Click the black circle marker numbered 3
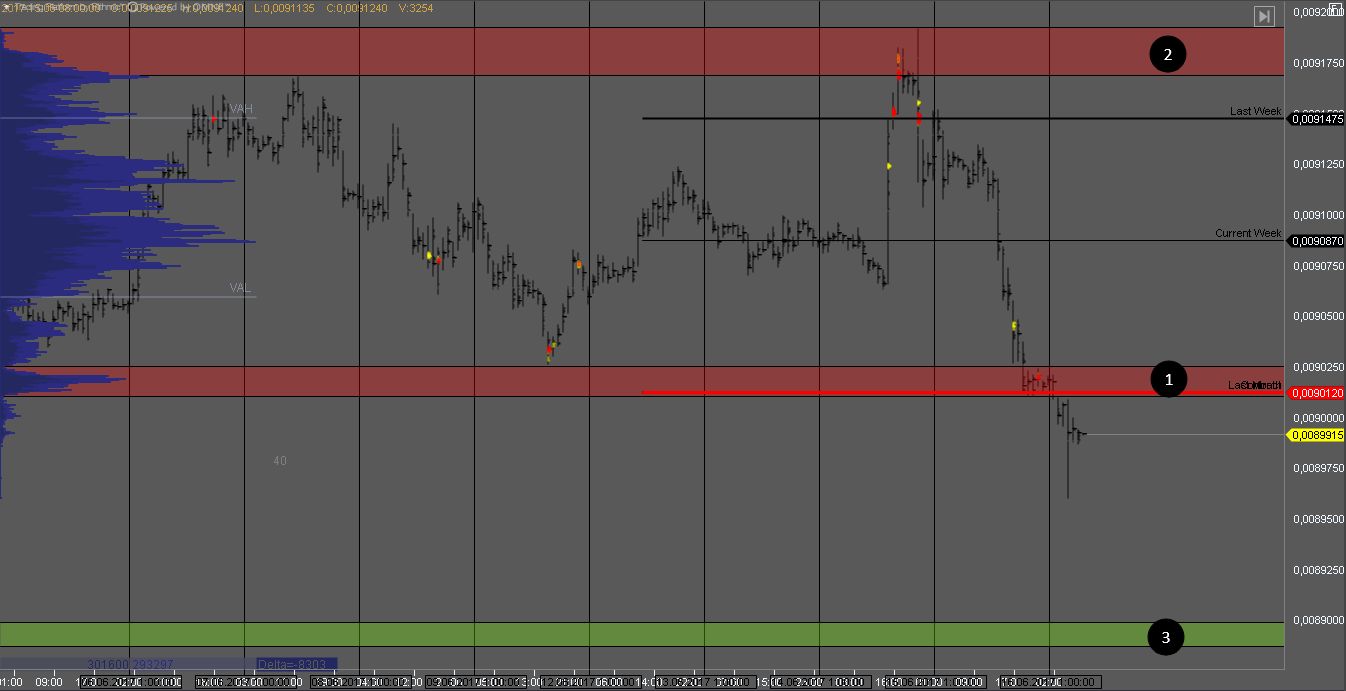1346x691 pixels. click(1165, 636)
